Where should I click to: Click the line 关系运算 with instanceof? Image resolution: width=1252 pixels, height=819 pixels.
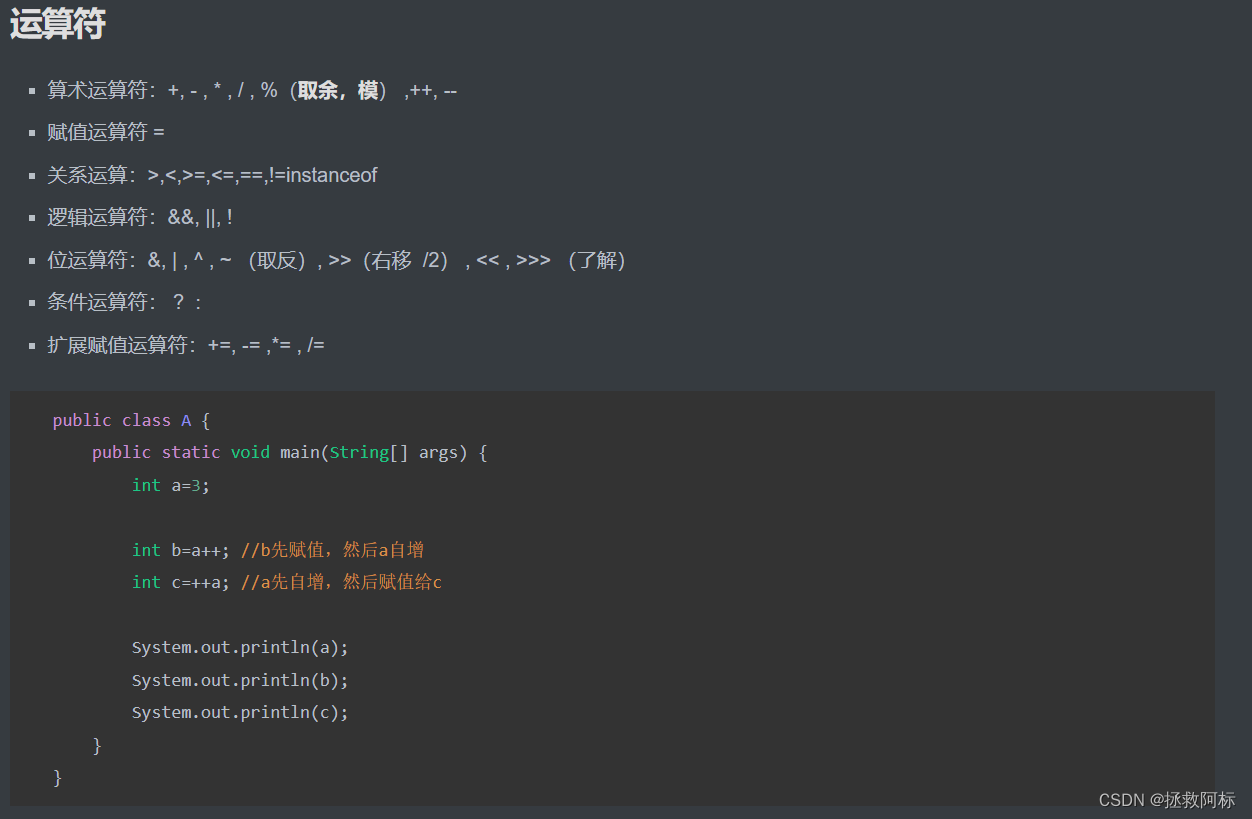click(x=212, y=175)
